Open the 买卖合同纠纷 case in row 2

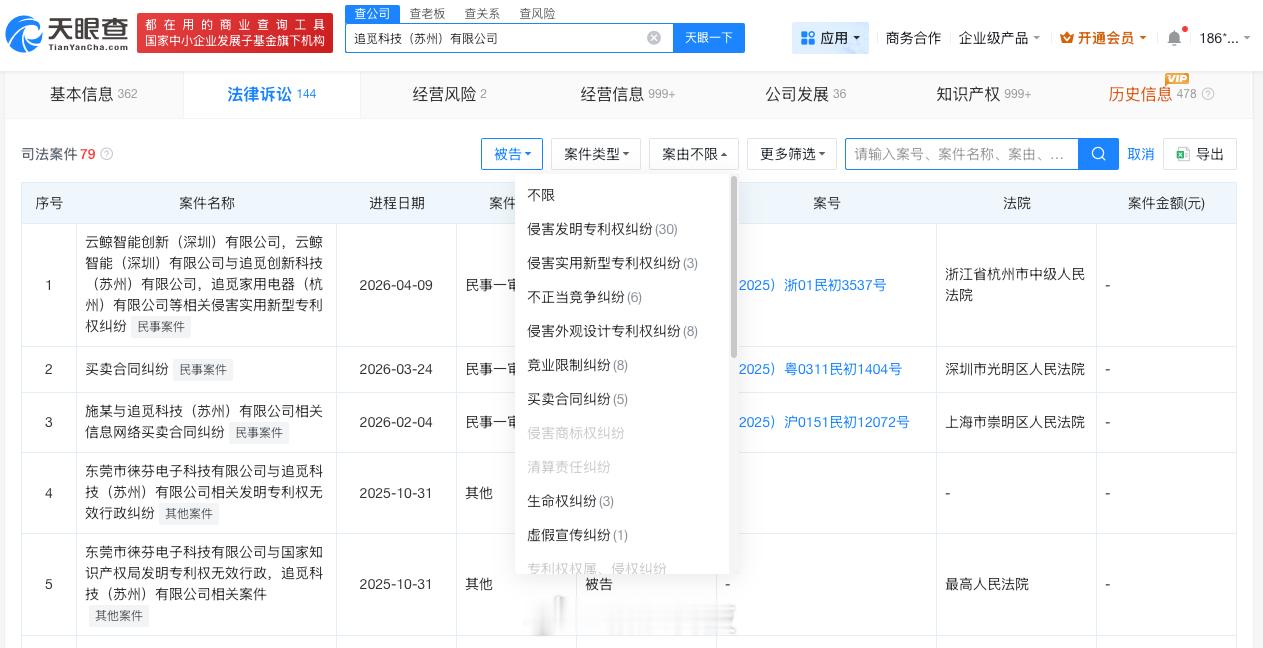[x=127, y=369]
